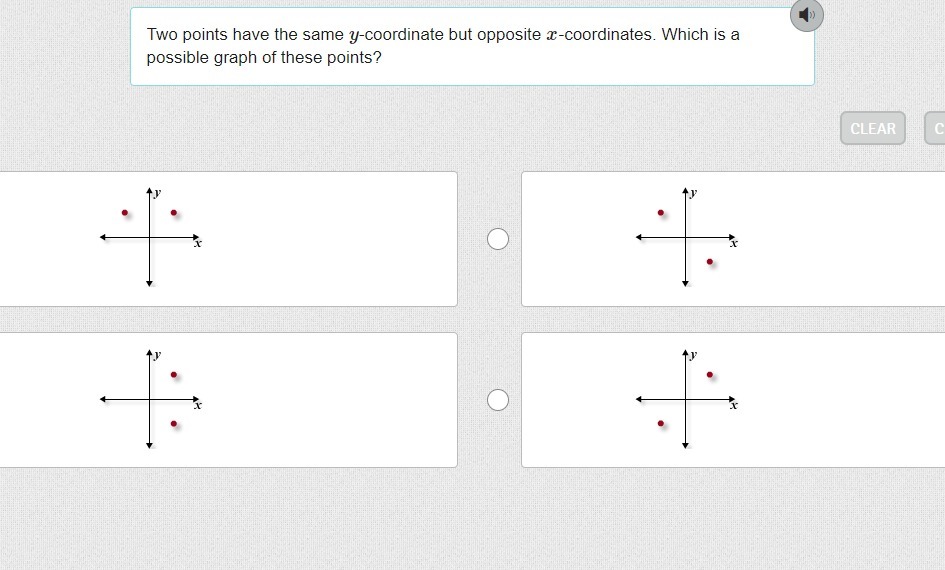Click the quadrant II point in the quadrant II and IV graph
Viewport: 945px width, 570px height.
pos(661,213)
